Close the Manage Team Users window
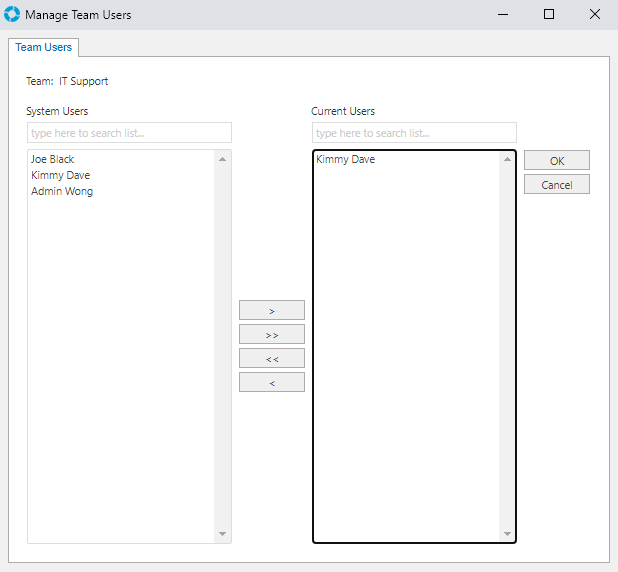 595,15
